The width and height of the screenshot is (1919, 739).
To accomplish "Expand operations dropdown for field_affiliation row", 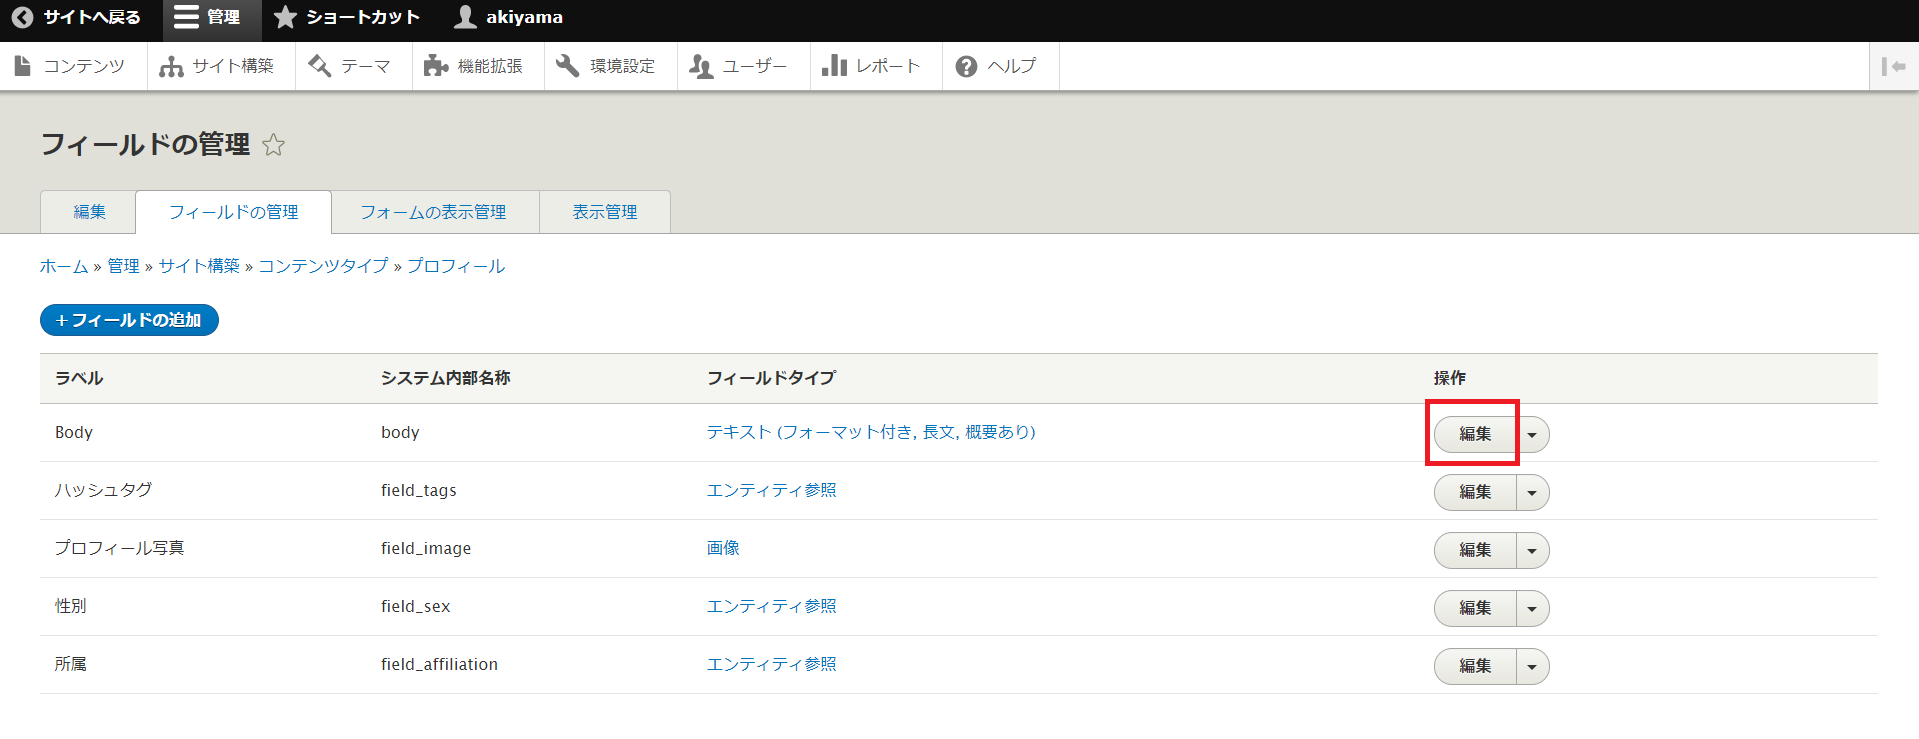I will click(1532, 667).
